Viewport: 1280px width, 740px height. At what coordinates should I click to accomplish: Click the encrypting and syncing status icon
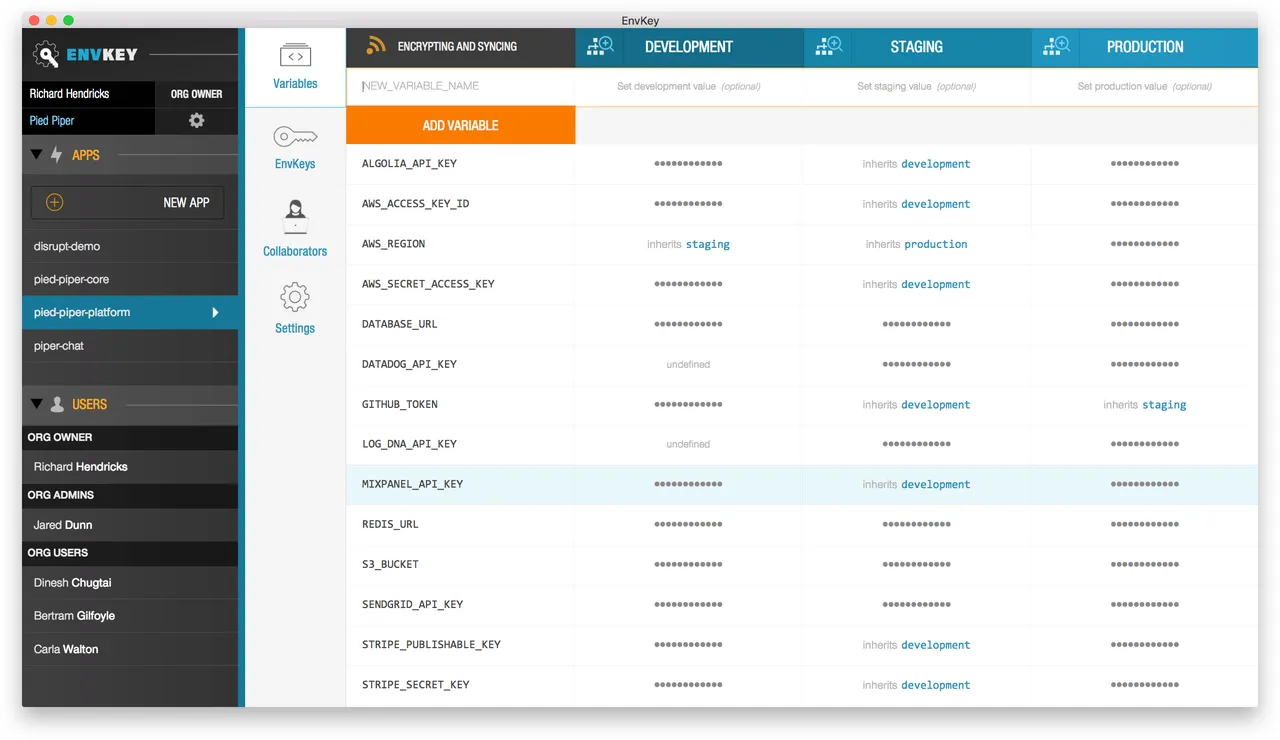click(x=376, y=46)
